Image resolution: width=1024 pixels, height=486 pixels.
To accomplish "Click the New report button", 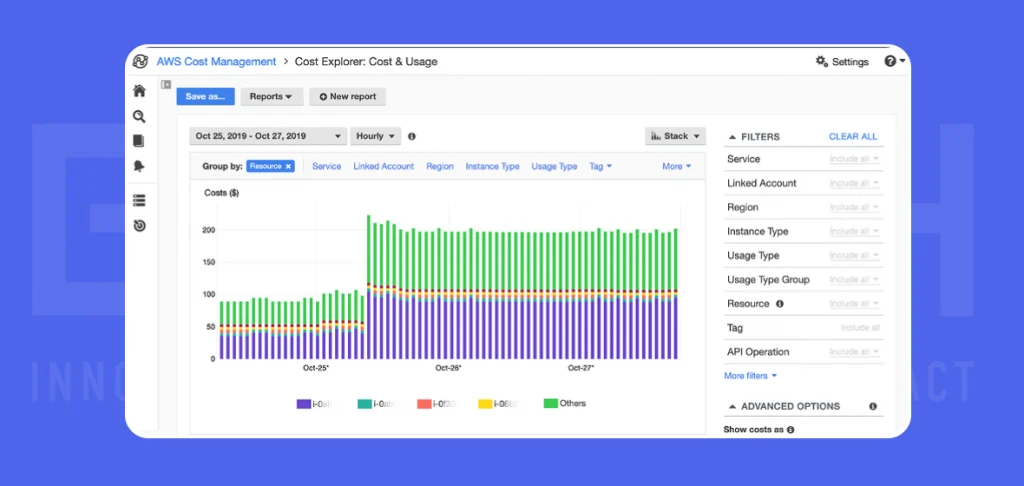I will tap(347, 96).
